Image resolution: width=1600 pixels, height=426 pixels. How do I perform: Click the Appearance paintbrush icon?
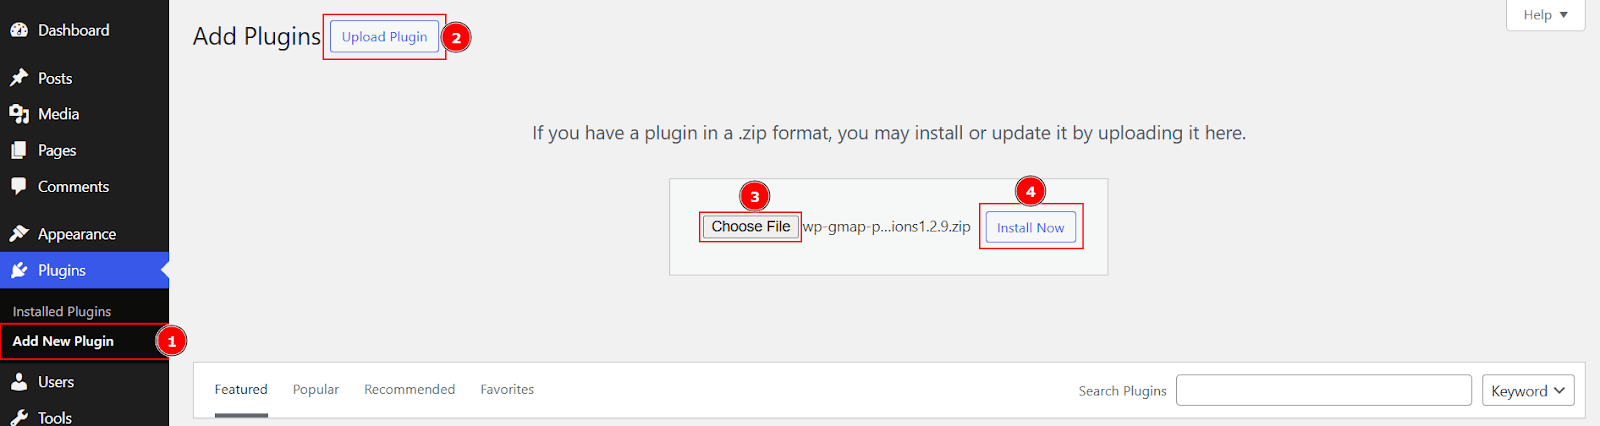point(19,234)
